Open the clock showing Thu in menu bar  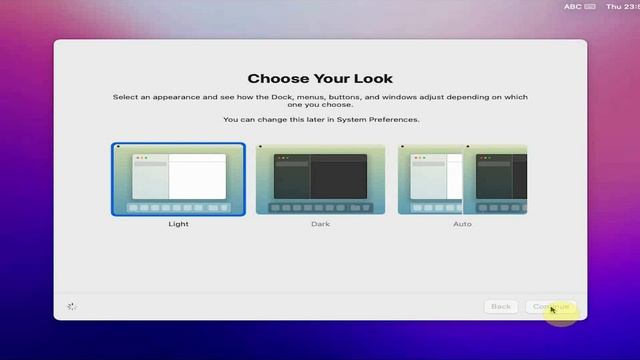[x=623, y=7]
